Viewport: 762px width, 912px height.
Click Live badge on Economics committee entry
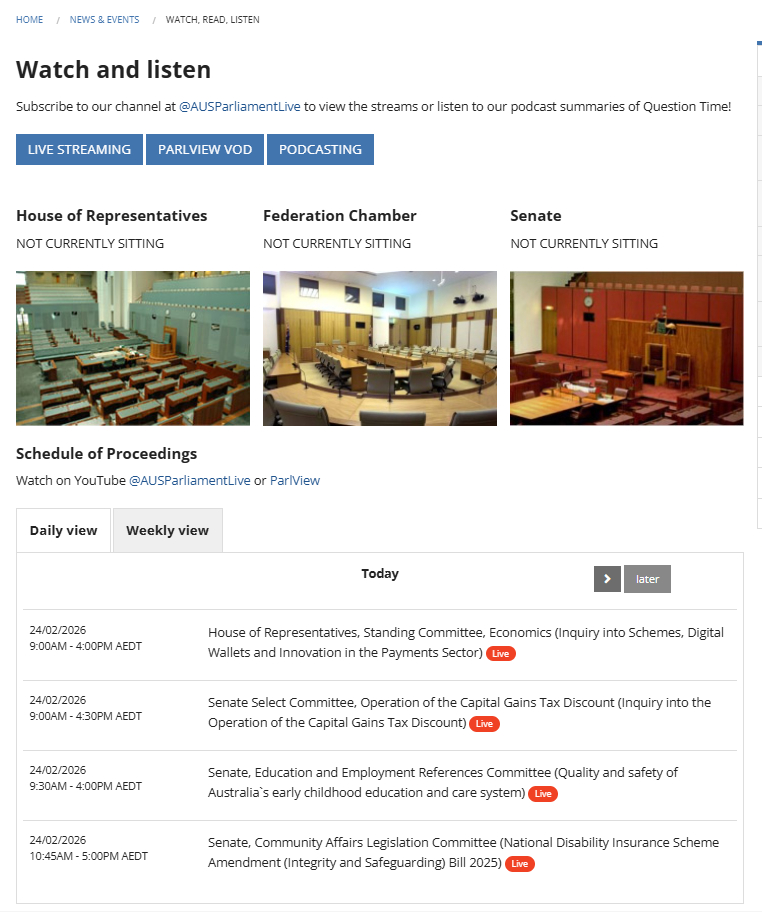[501, 654]
